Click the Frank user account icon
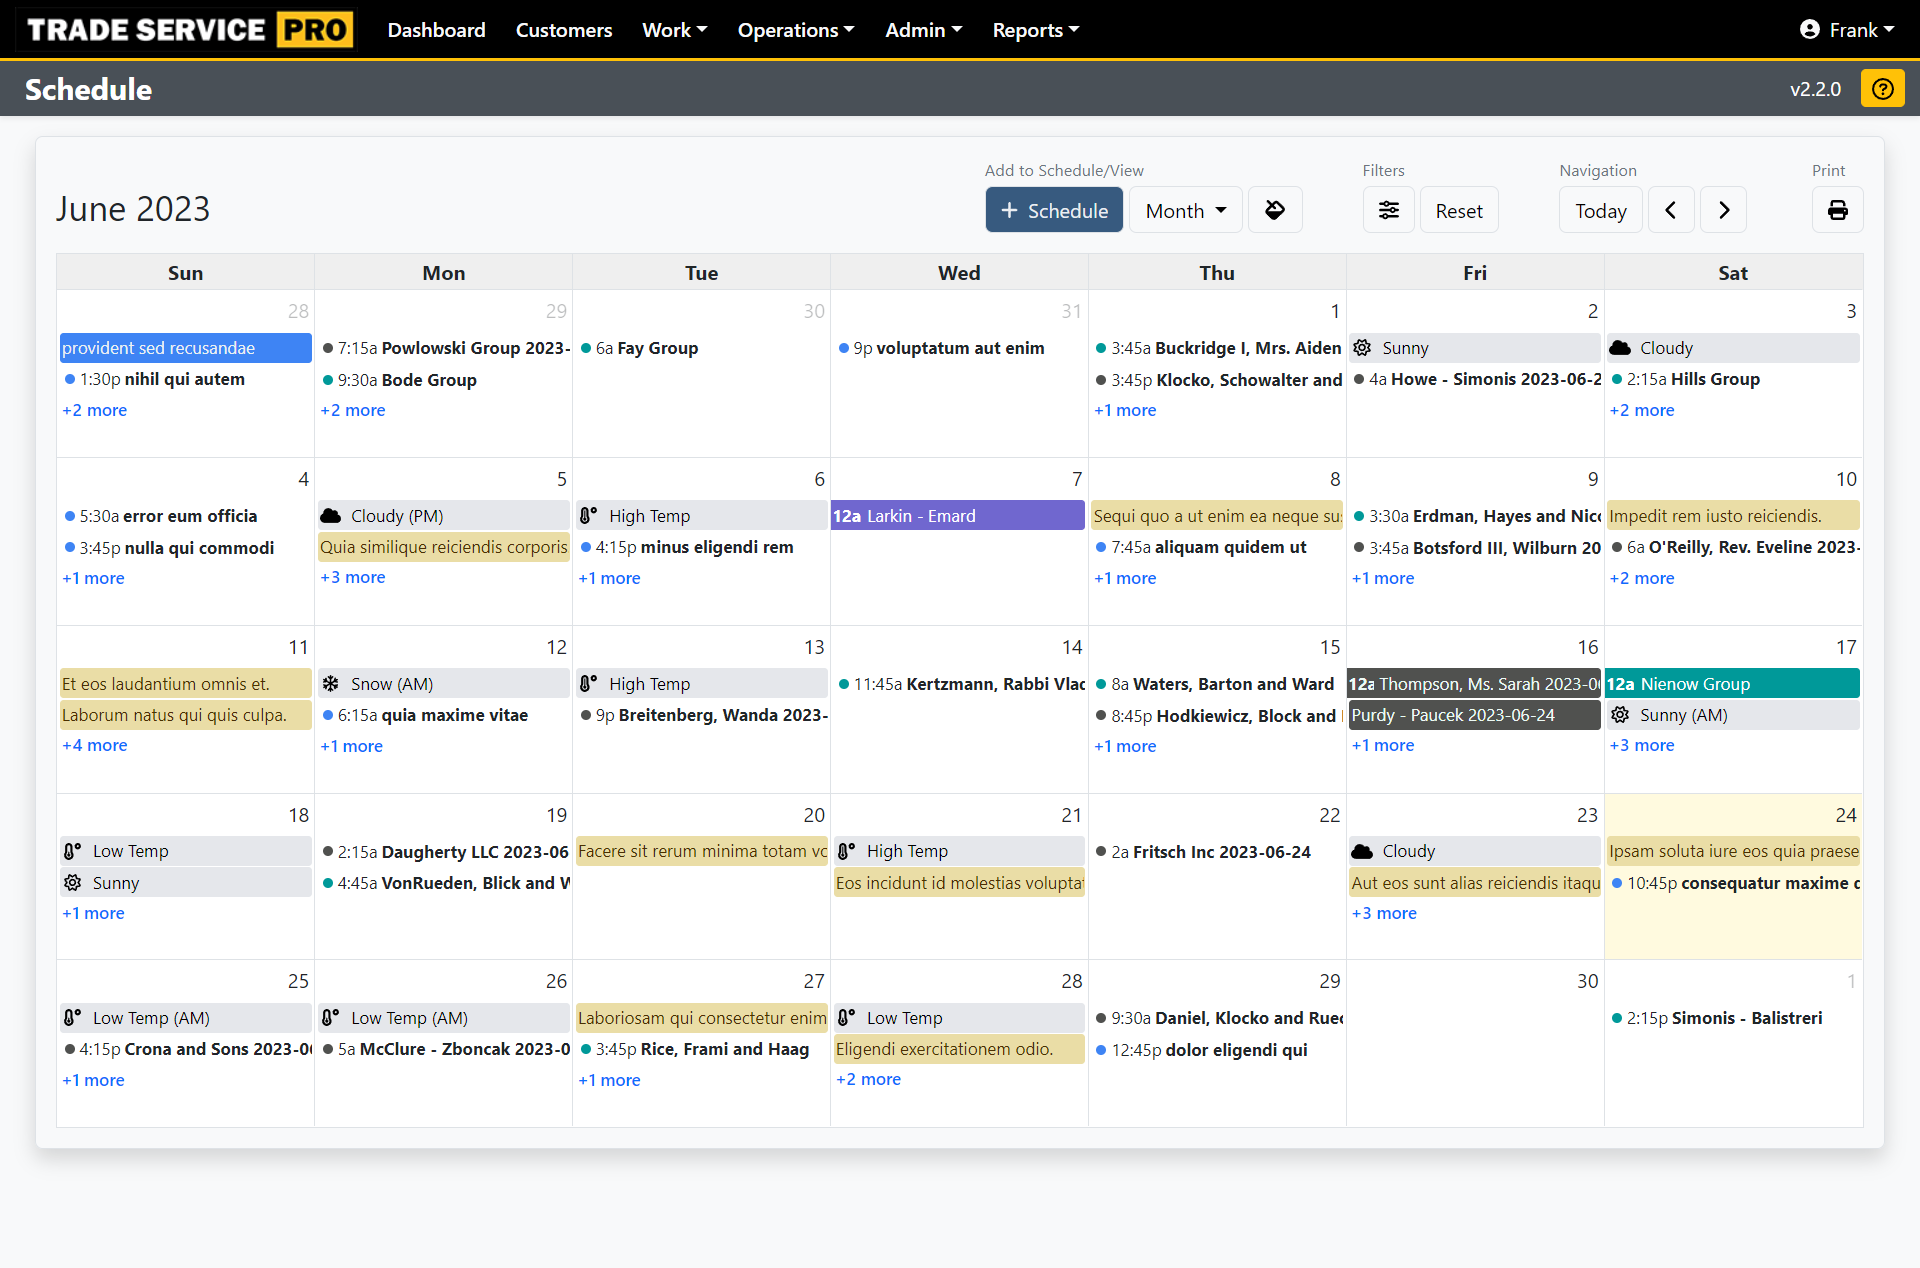The image size is (1920, 1268). point(1809,30)
